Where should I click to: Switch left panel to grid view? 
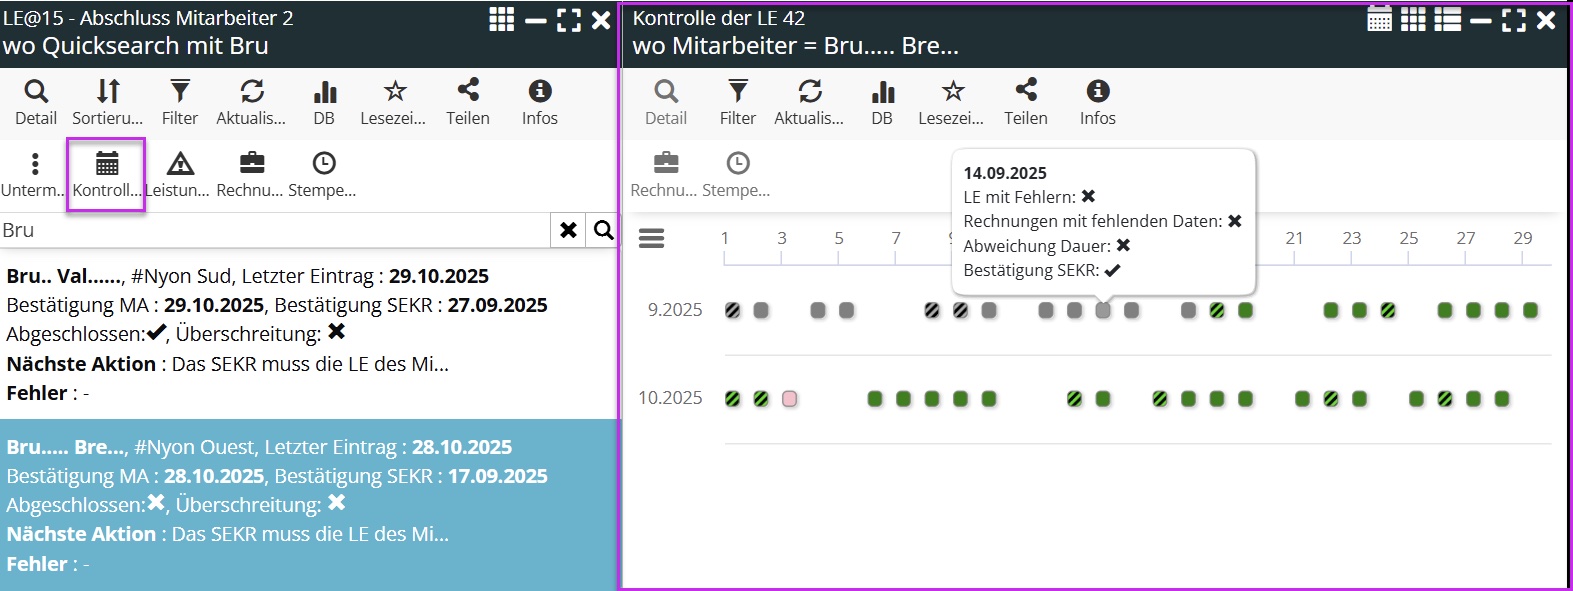pyautogui.click(x=501, y=19)
